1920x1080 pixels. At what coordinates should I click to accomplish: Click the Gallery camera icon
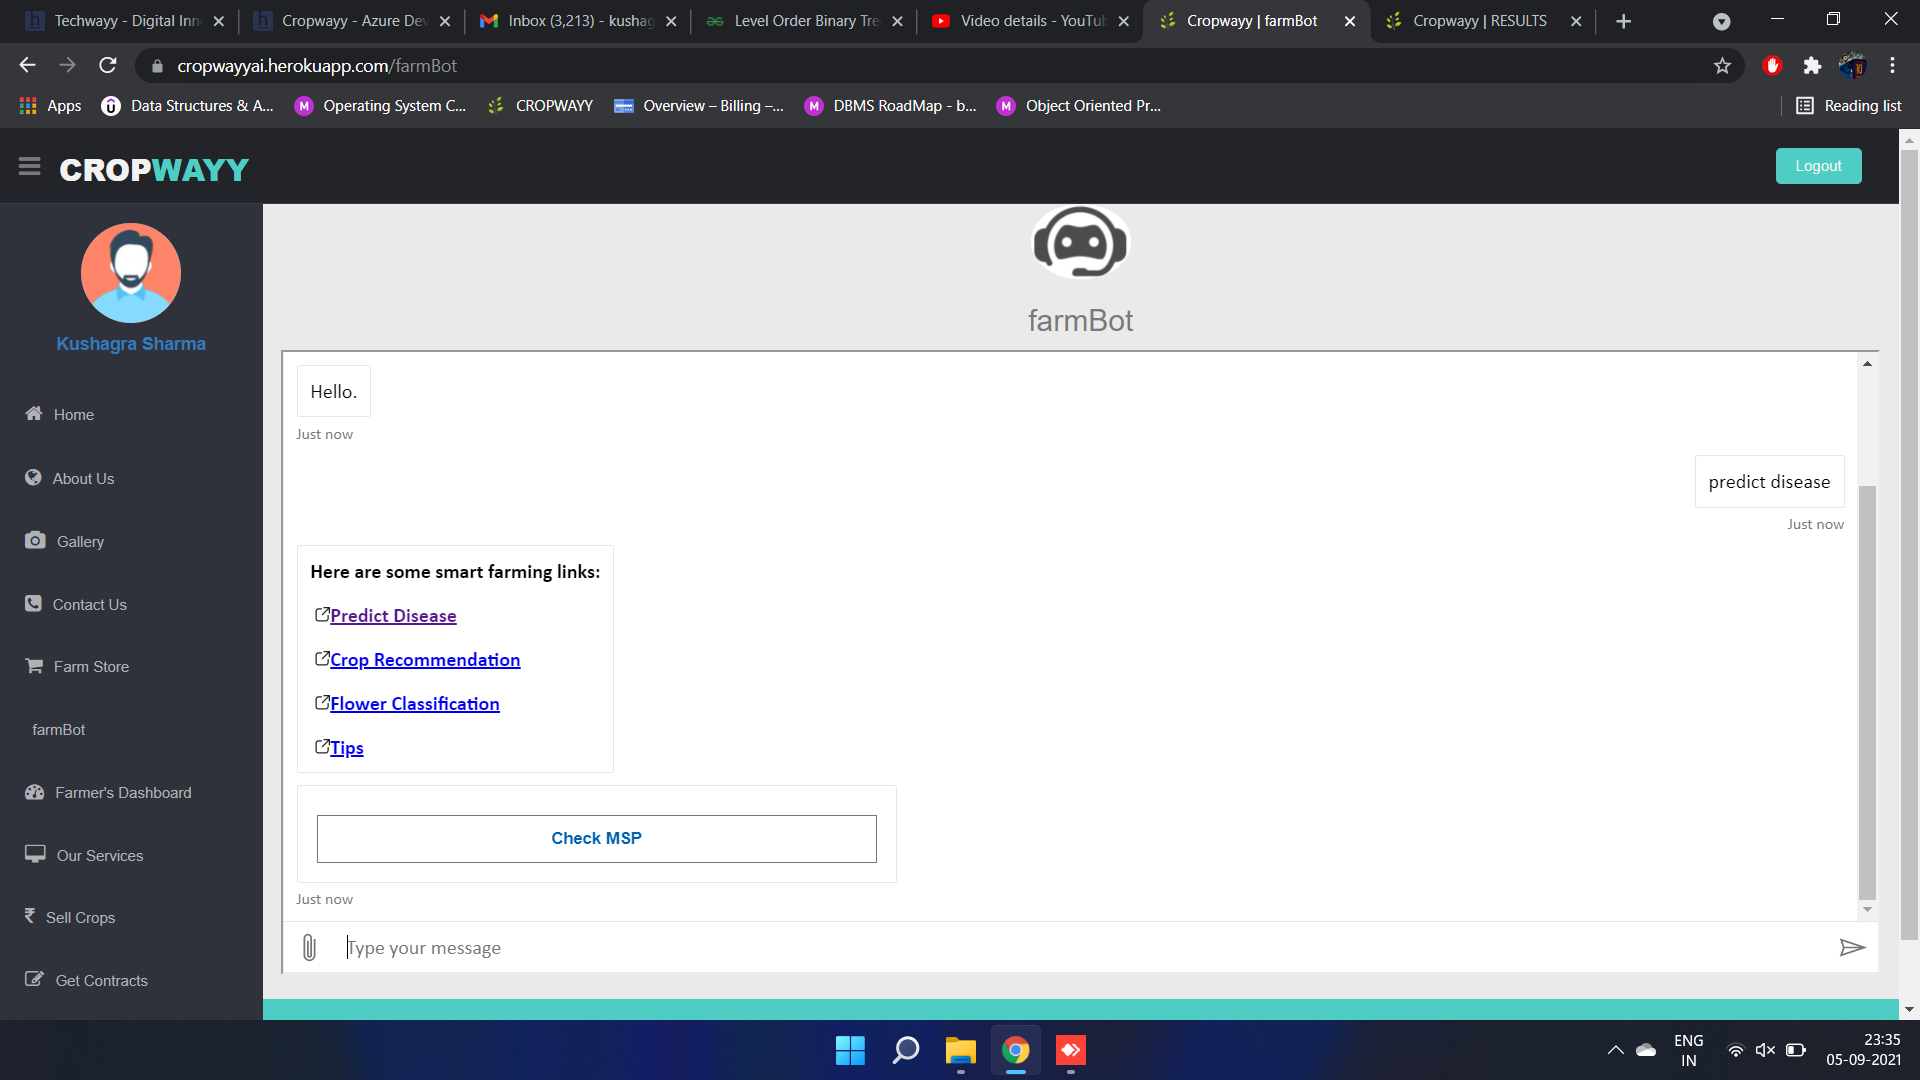[x=35, y=540]
